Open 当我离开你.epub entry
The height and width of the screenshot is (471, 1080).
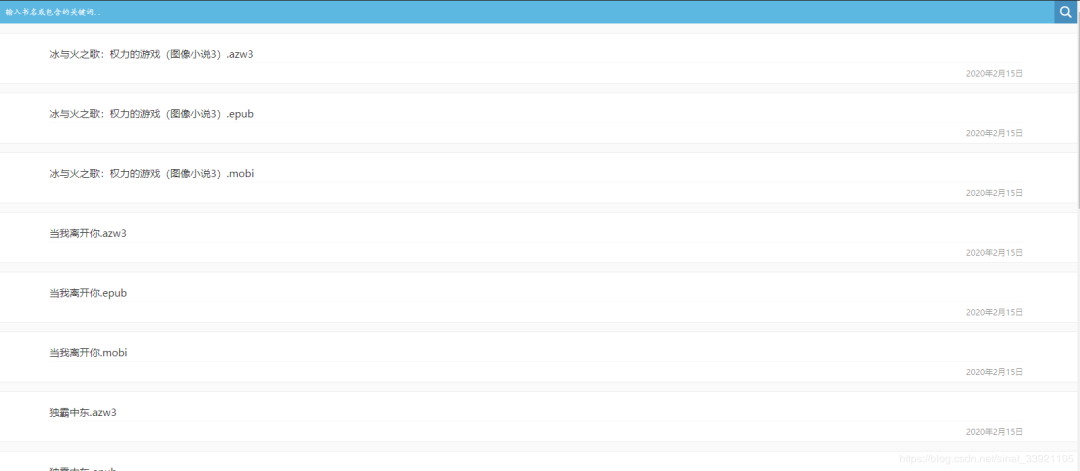(88, 293)
